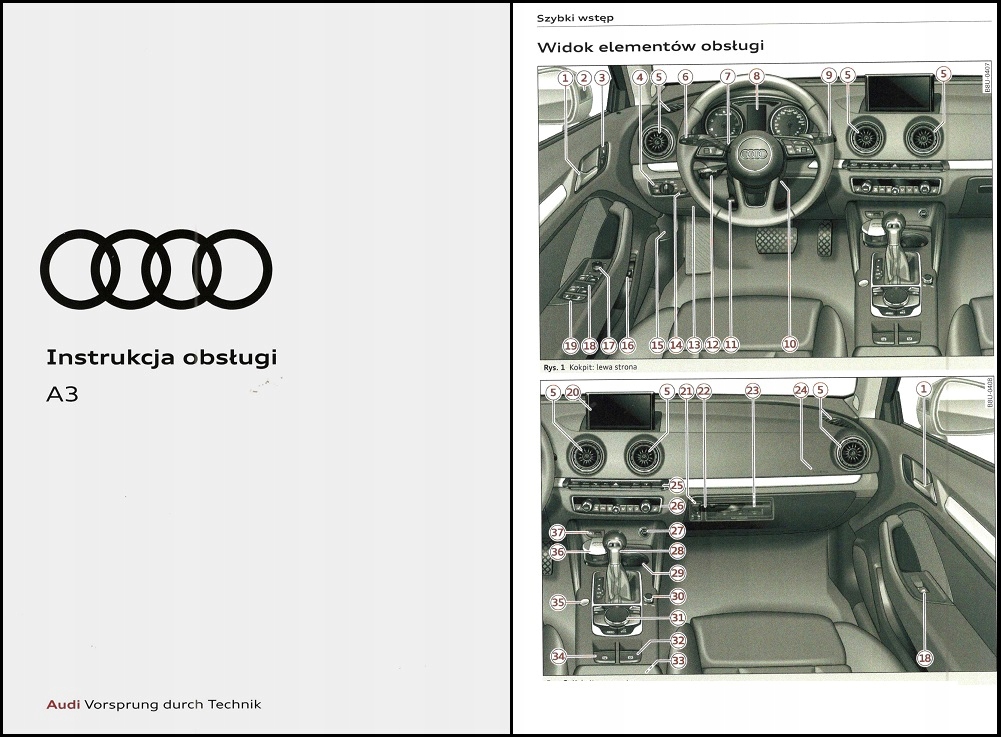Select the "Instrukcja obsługi" cover title
1001x737 pixels.
tap(162, 358)
